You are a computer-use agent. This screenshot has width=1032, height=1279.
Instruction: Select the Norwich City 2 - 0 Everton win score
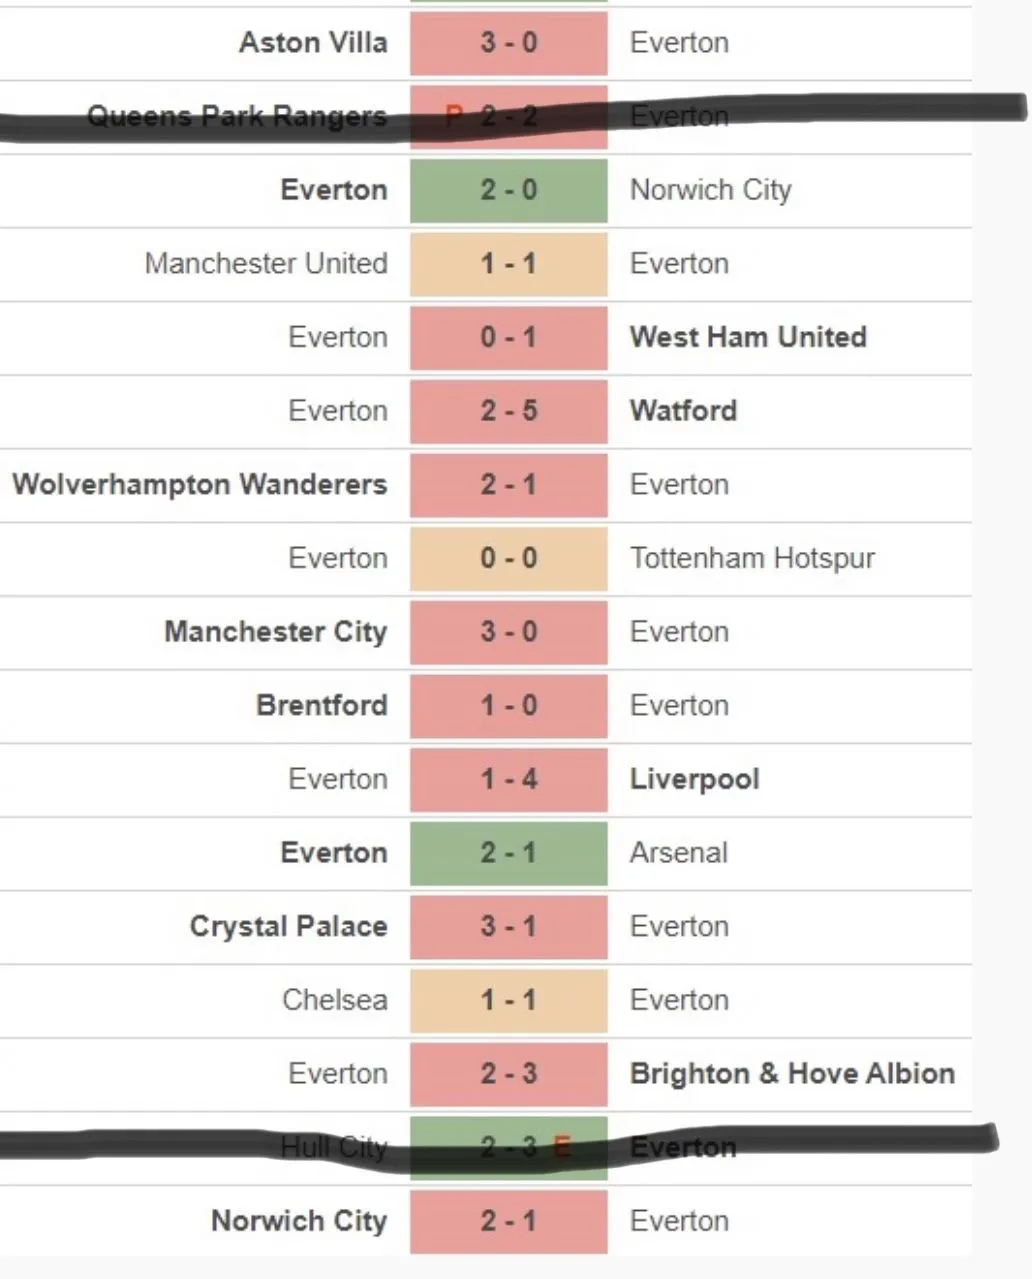point(508,190)
